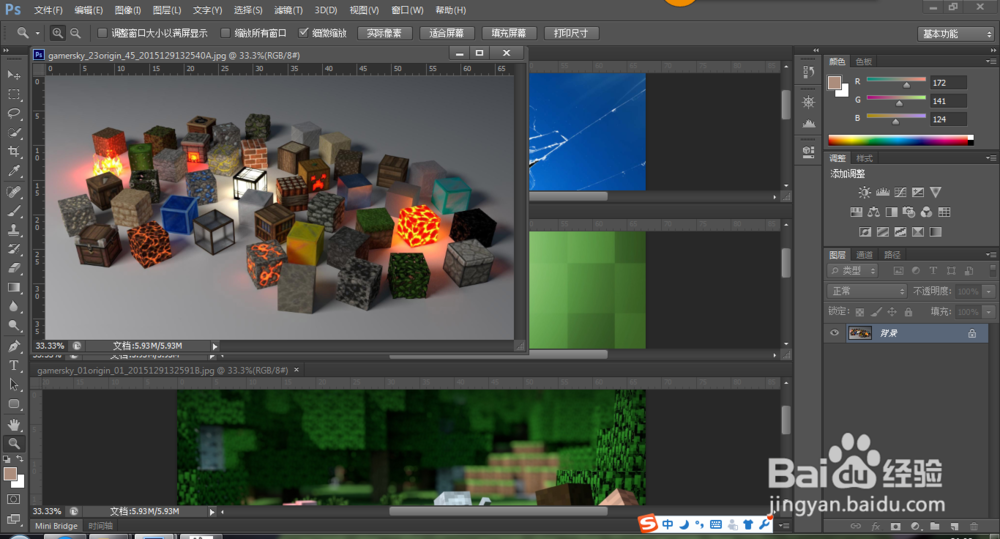Select the Hand tool
Image resolution: width=1000 pixels, height=539 pixels.
tap(13, 425)
